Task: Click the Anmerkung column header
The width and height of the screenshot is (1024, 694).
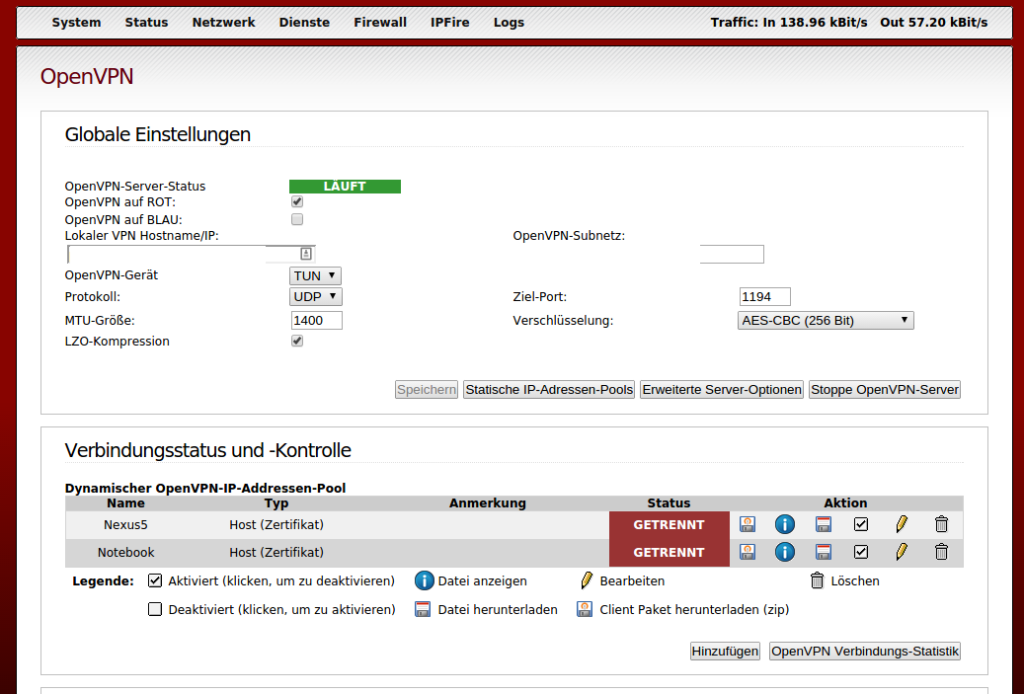Action: pos(487,503)
